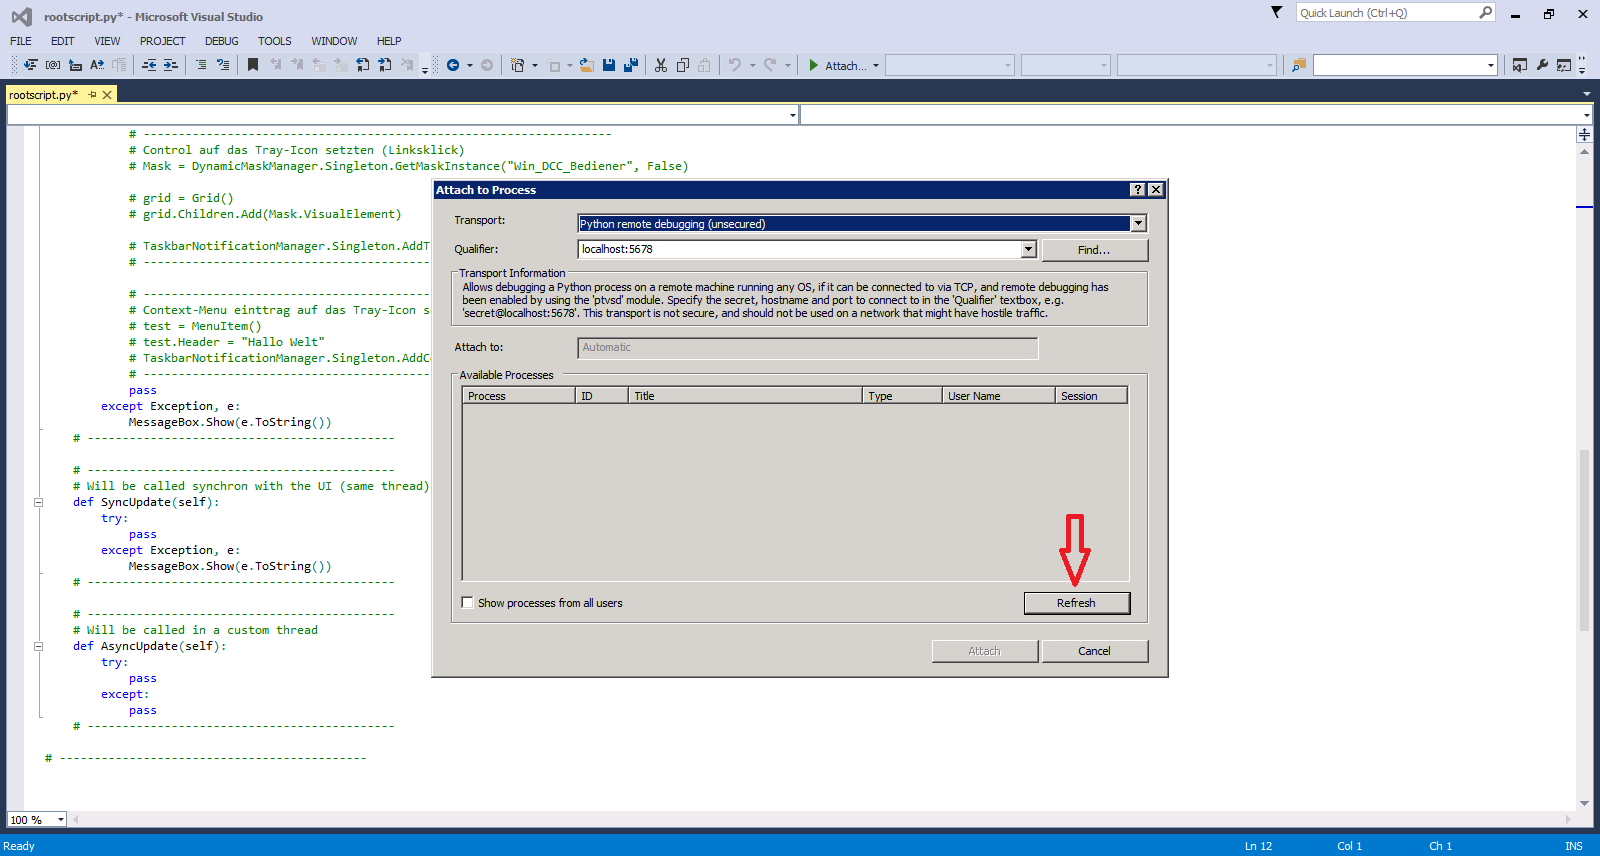The image size is (1600, 856).
Task: Cut selection with the scissors icon
Action: tap(661, 65)
